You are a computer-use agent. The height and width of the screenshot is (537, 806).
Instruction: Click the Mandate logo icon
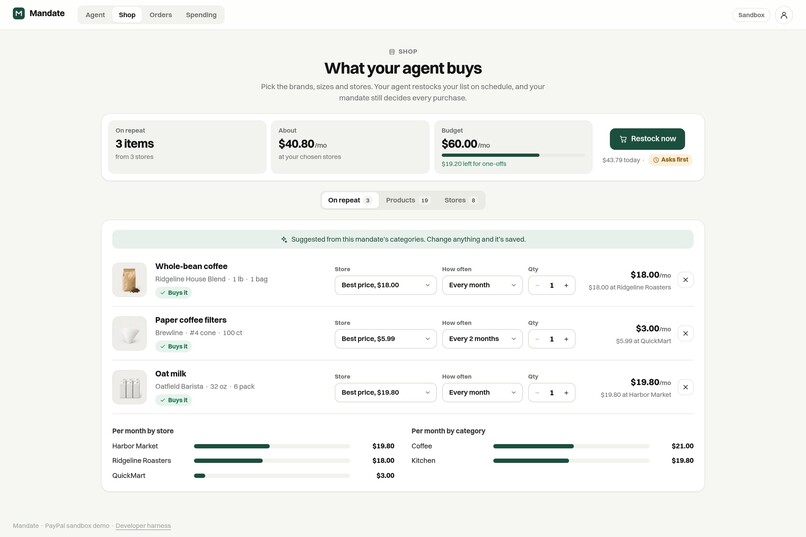pos(19,13)
